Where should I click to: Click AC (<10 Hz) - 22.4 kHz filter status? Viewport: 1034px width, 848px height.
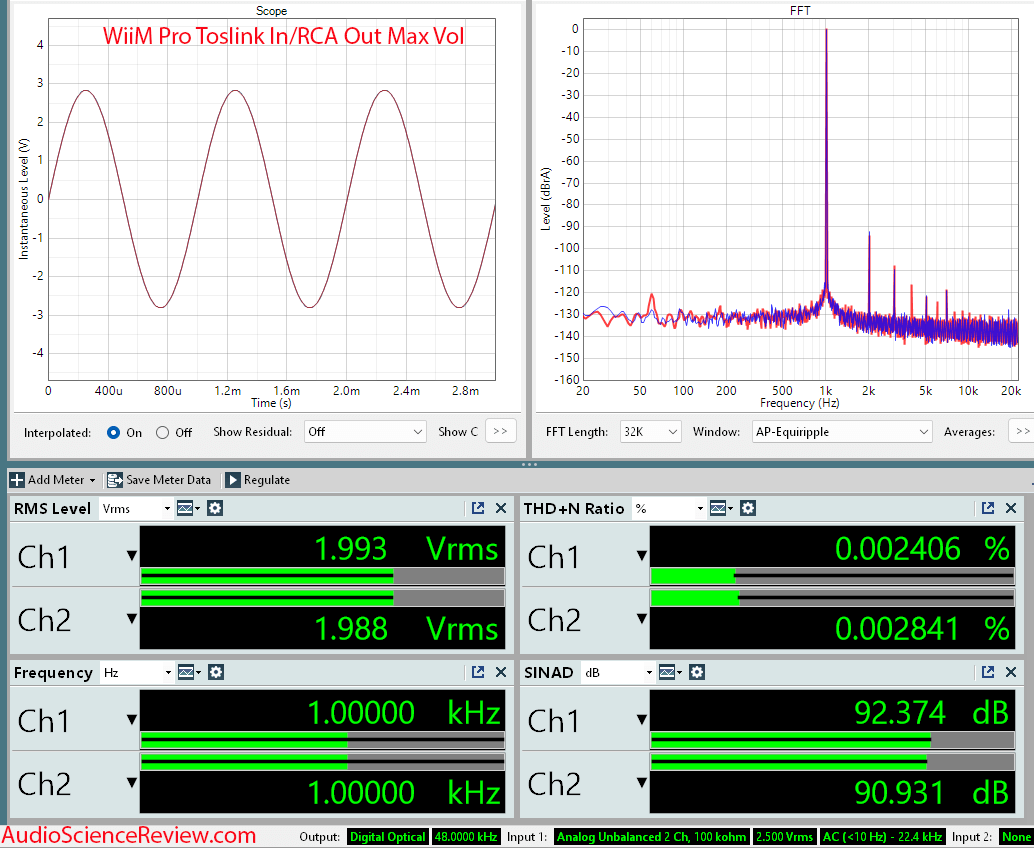882,837
